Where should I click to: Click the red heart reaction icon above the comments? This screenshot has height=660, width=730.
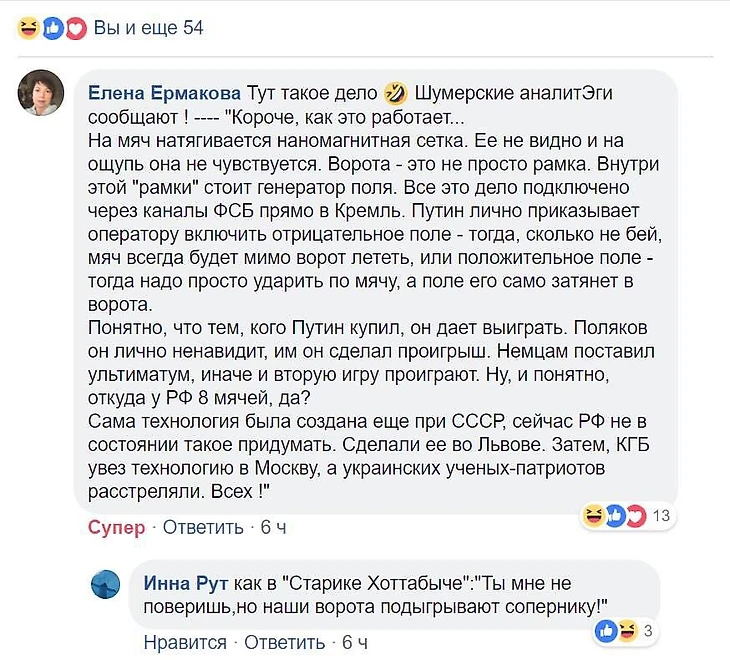[x=74, y=28]
